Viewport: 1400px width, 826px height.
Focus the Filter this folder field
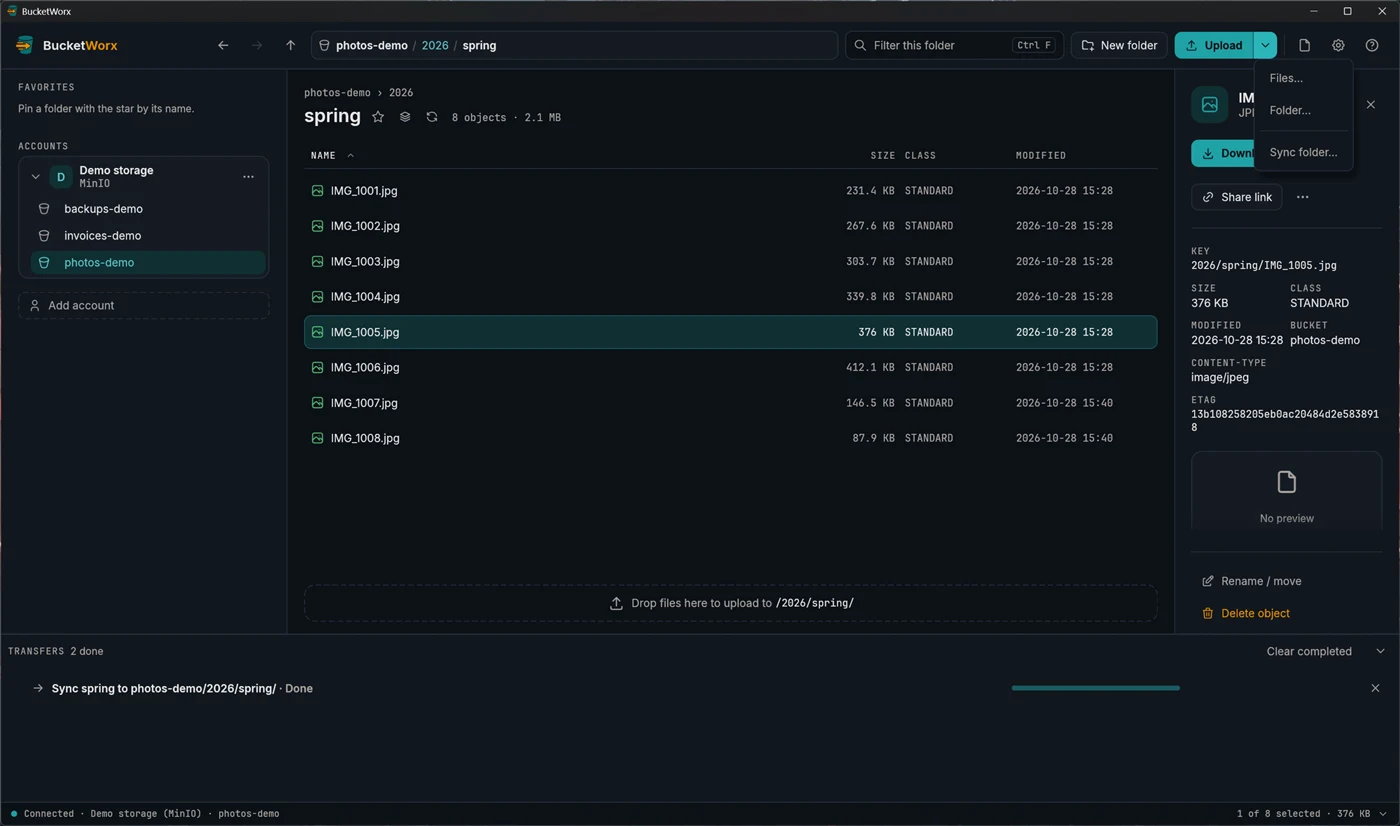[954, 45]
